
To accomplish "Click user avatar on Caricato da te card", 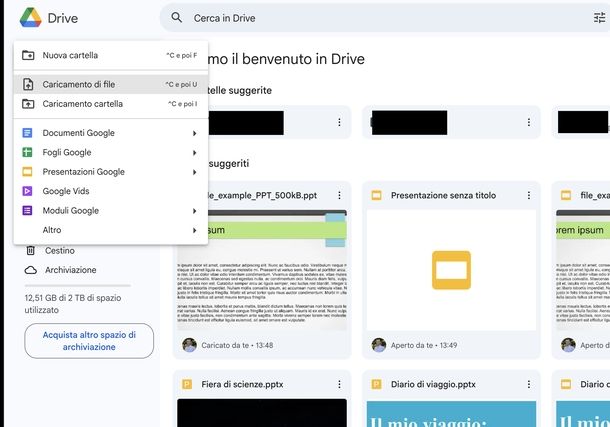I will [189, 345].
